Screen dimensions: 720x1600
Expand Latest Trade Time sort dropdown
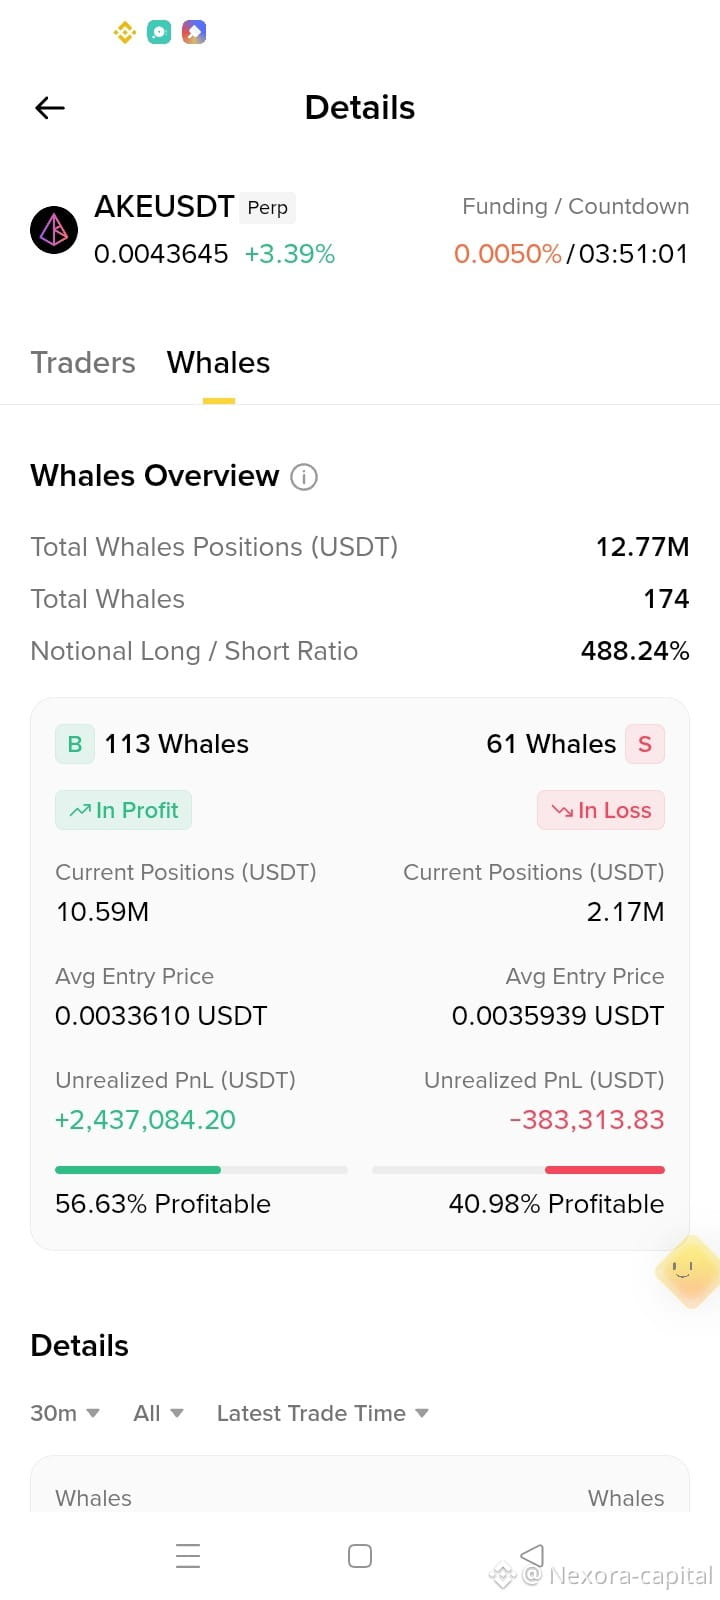[323, 1413]
